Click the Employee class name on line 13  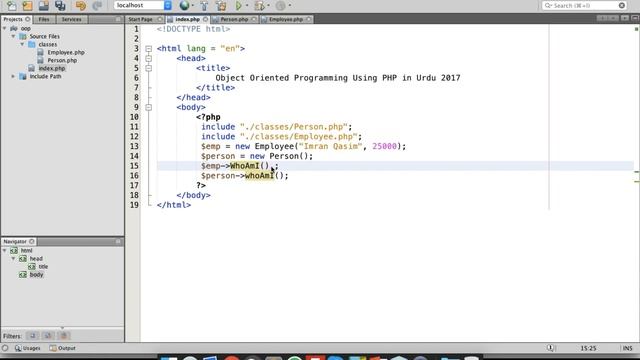[x=274, y=147]
